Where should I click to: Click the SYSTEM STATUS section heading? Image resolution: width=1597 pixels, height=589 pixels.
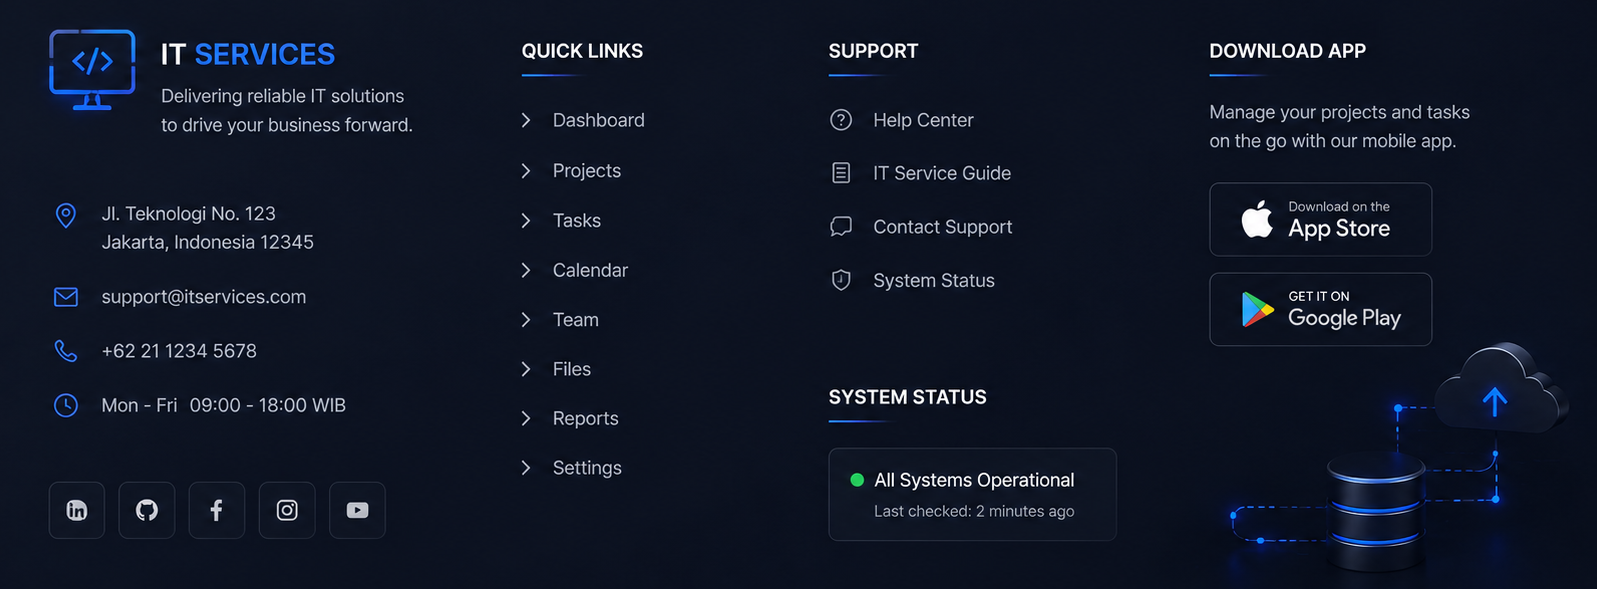[x=907, y=397]
